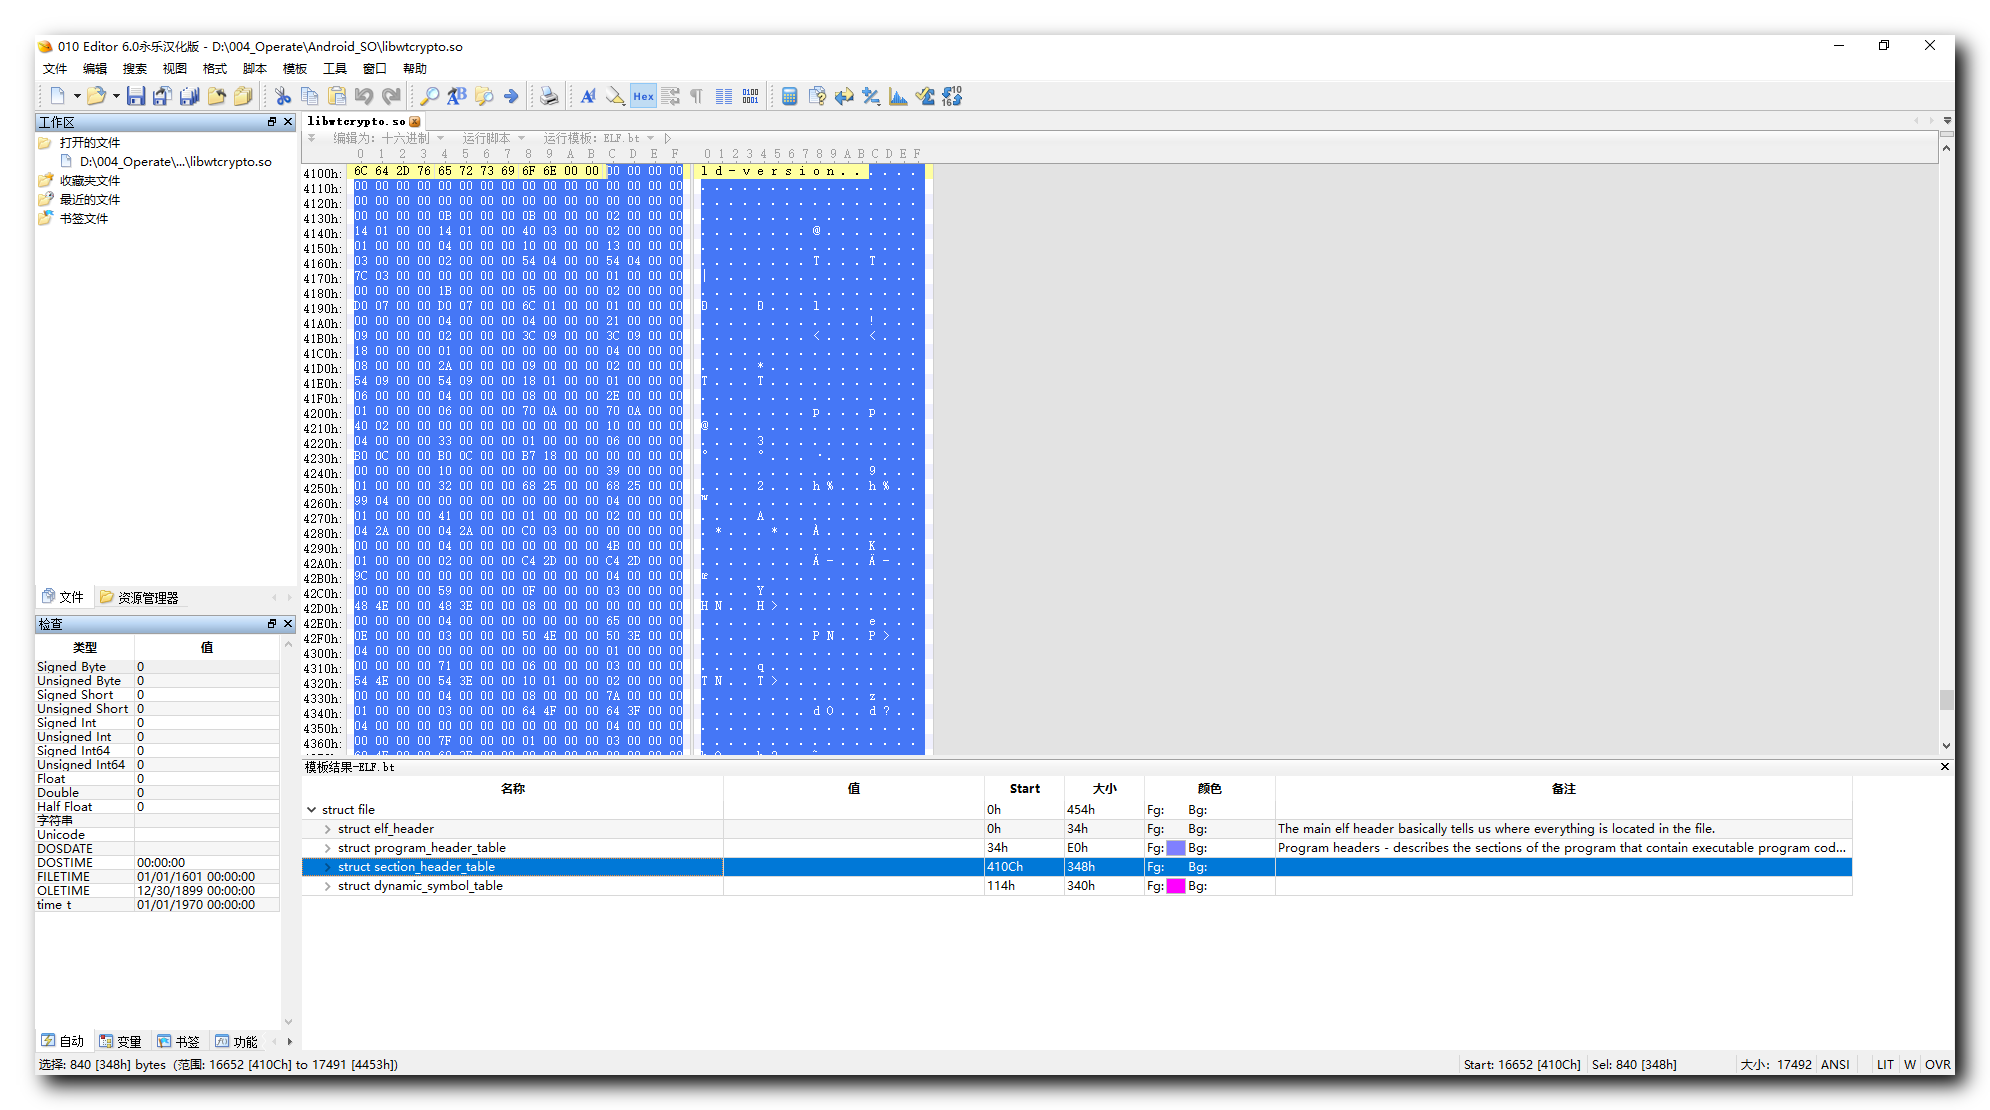Screen dimensions: 1990x1110
Task: Toggle the OVR overwrite mode indicator
Action: click(x=1937, y=1064)
